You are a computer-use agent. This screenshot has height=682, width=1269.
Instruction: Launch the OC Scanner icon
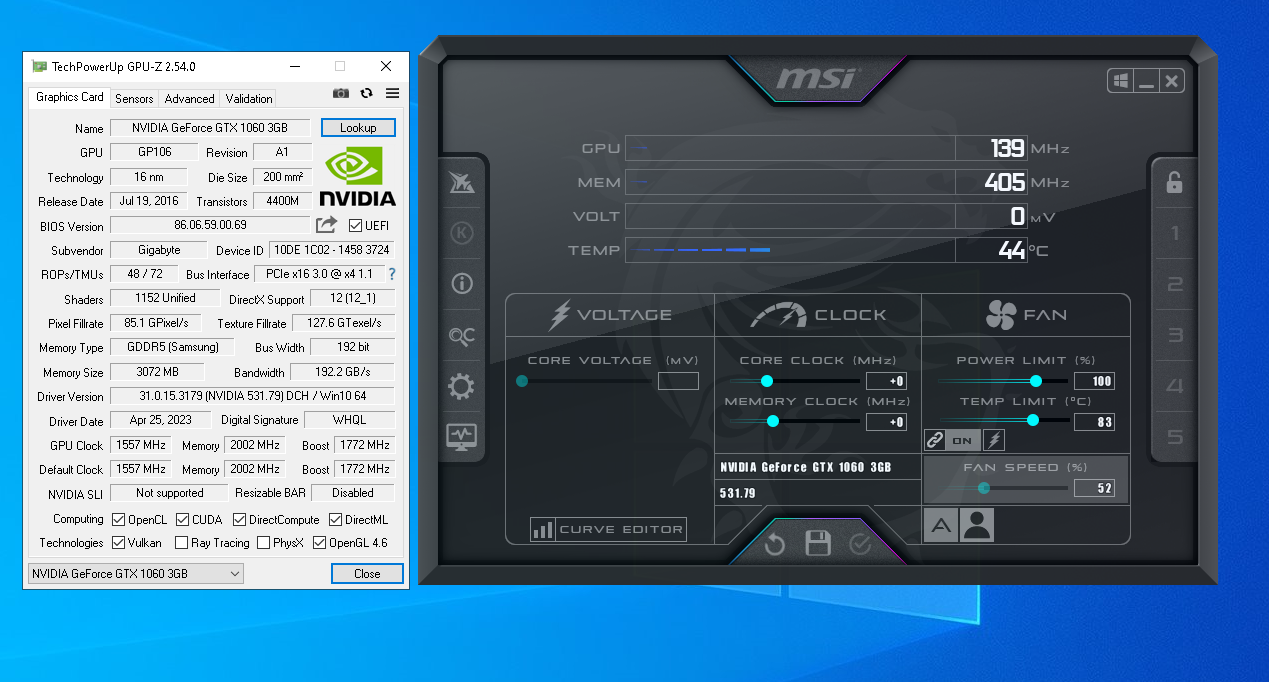pos(462,336)
